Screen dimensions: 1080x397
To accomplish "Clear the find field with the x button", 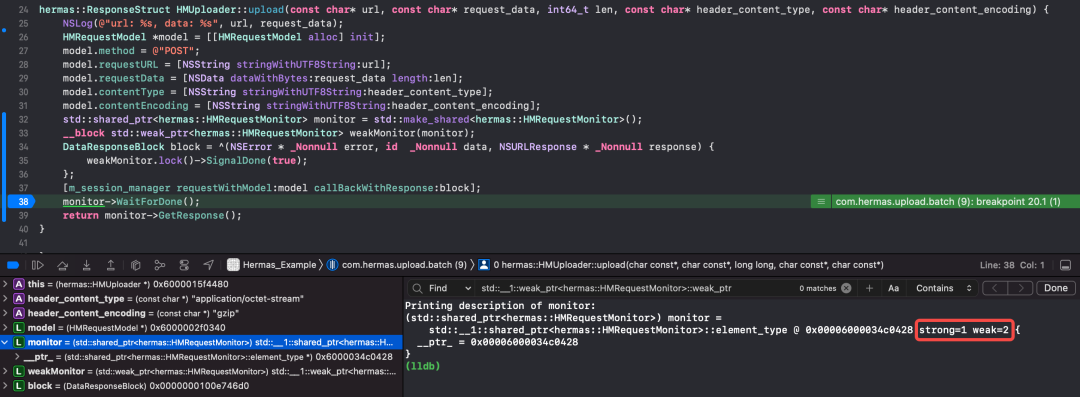I will pyautogui.click(x=846, y=288).
